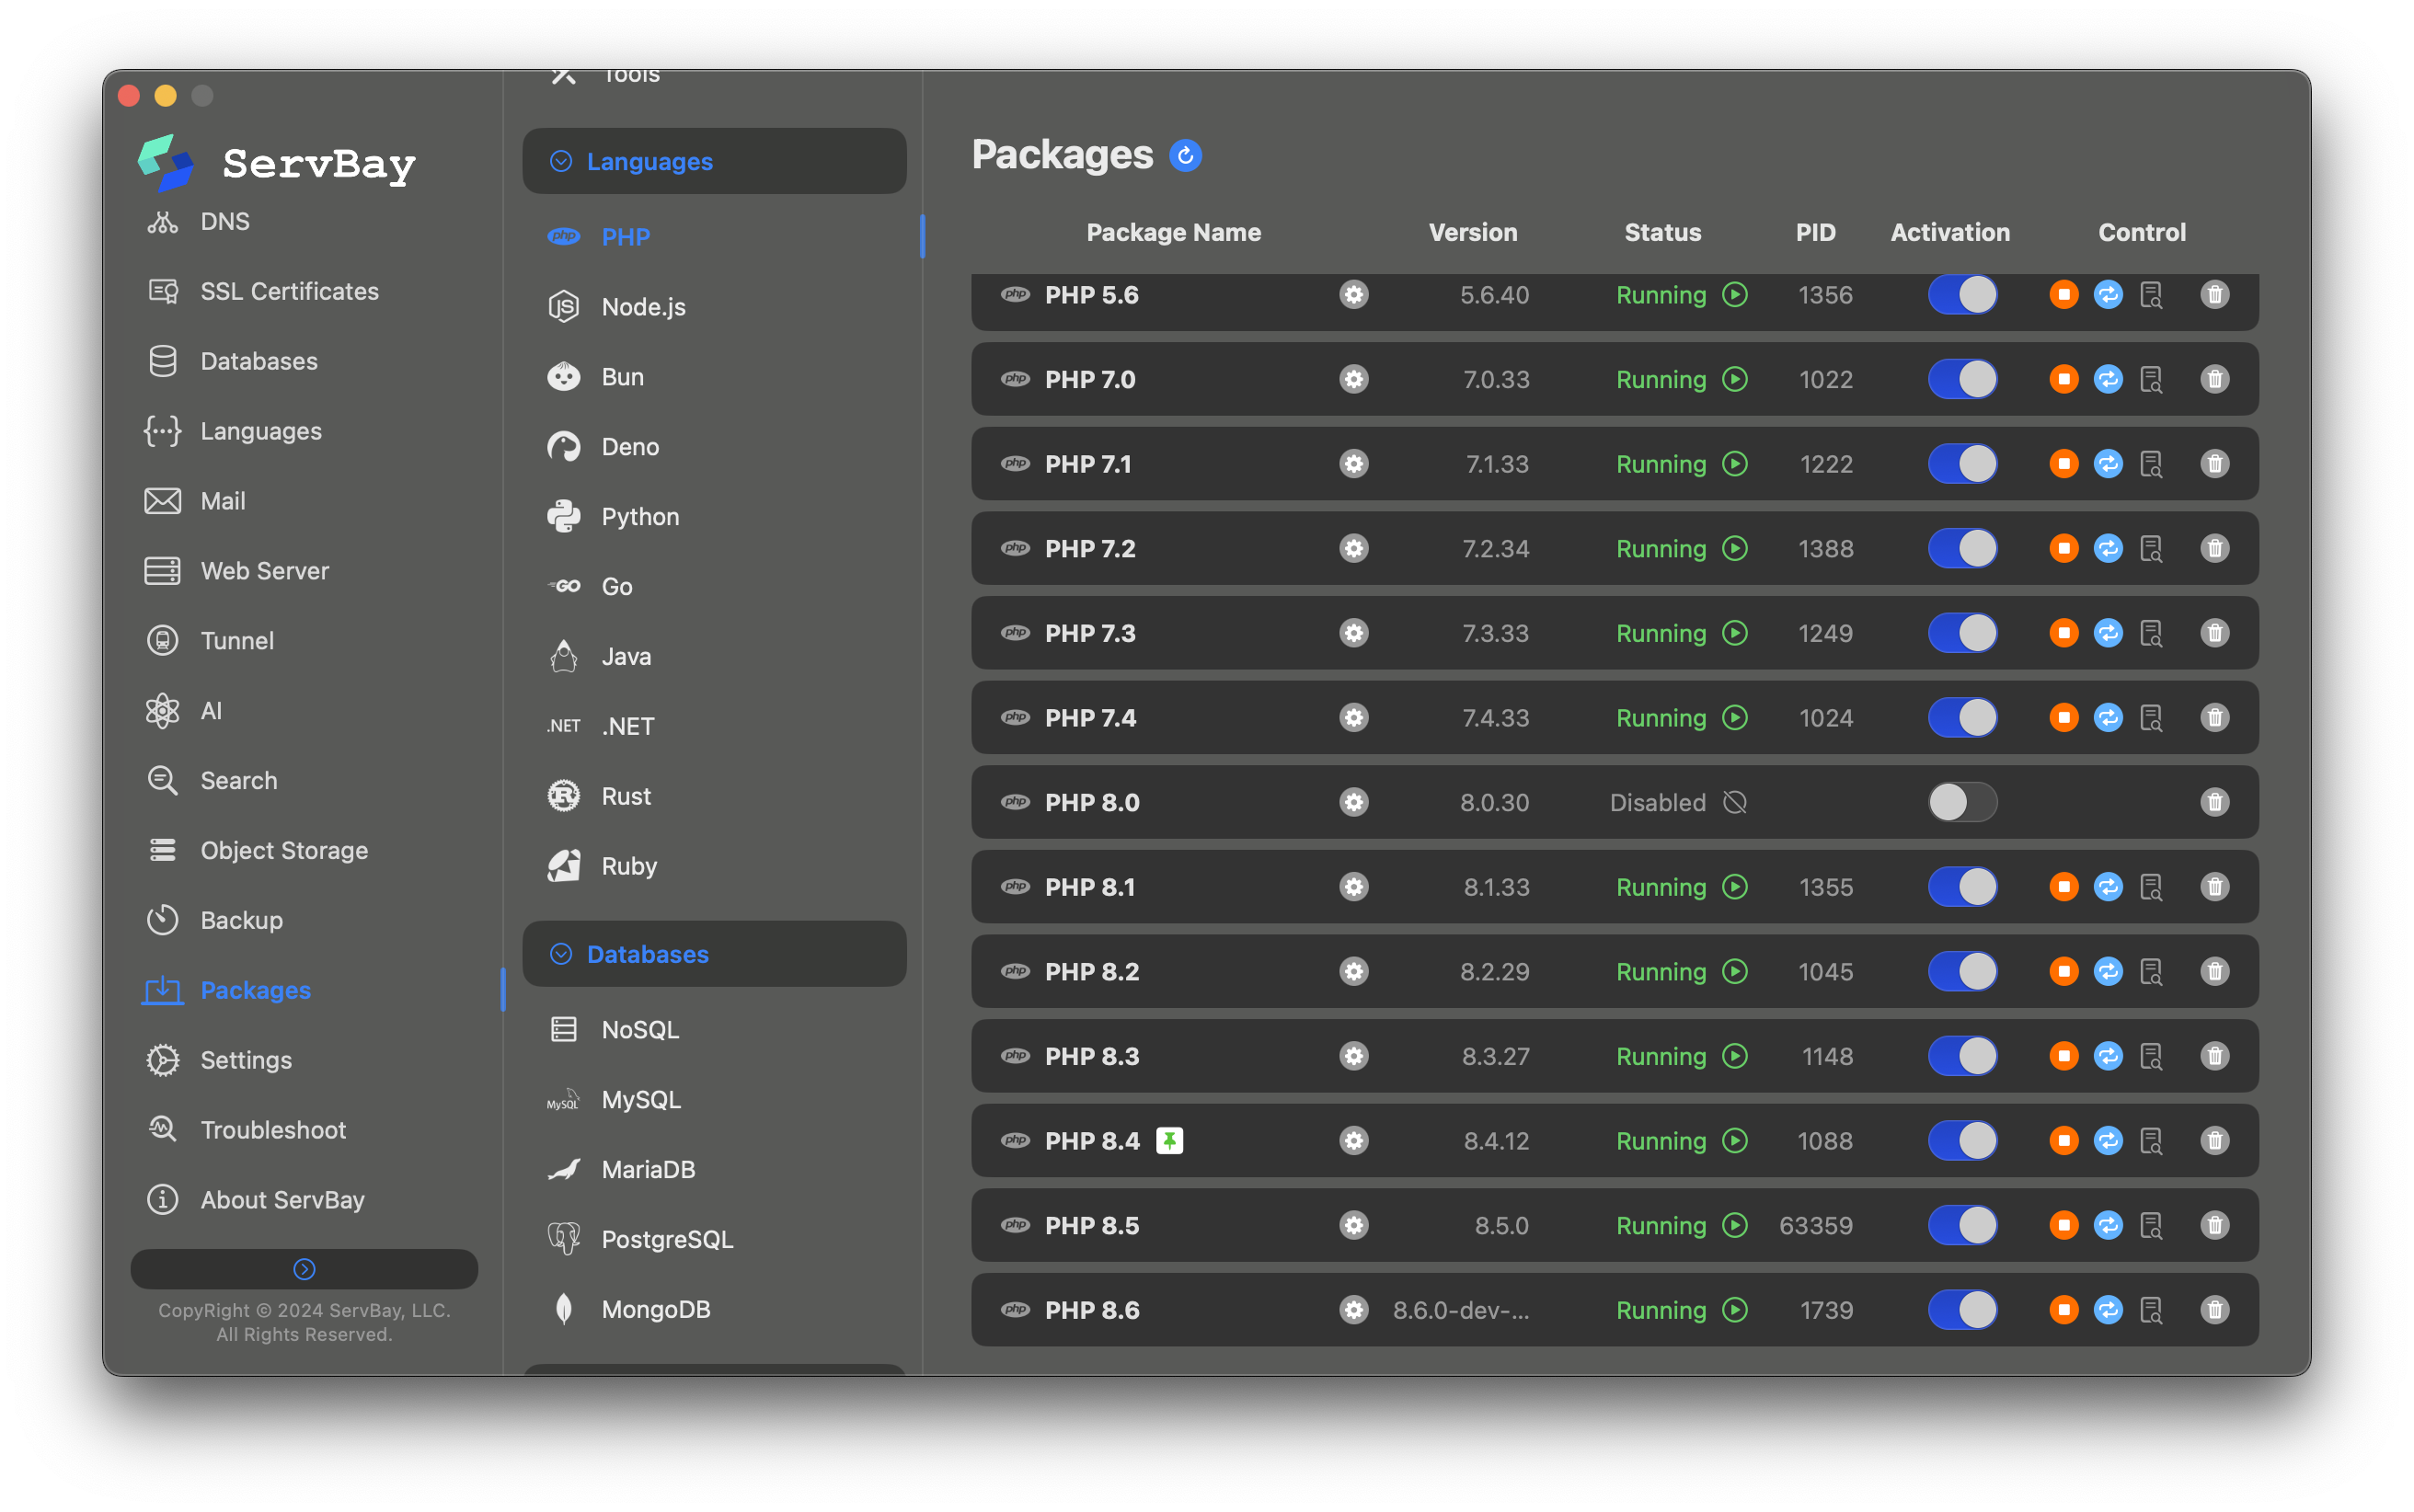Switch to the Web Server sidebar section
This screenshot has width=2414, height=1512.
pos(264,571)
